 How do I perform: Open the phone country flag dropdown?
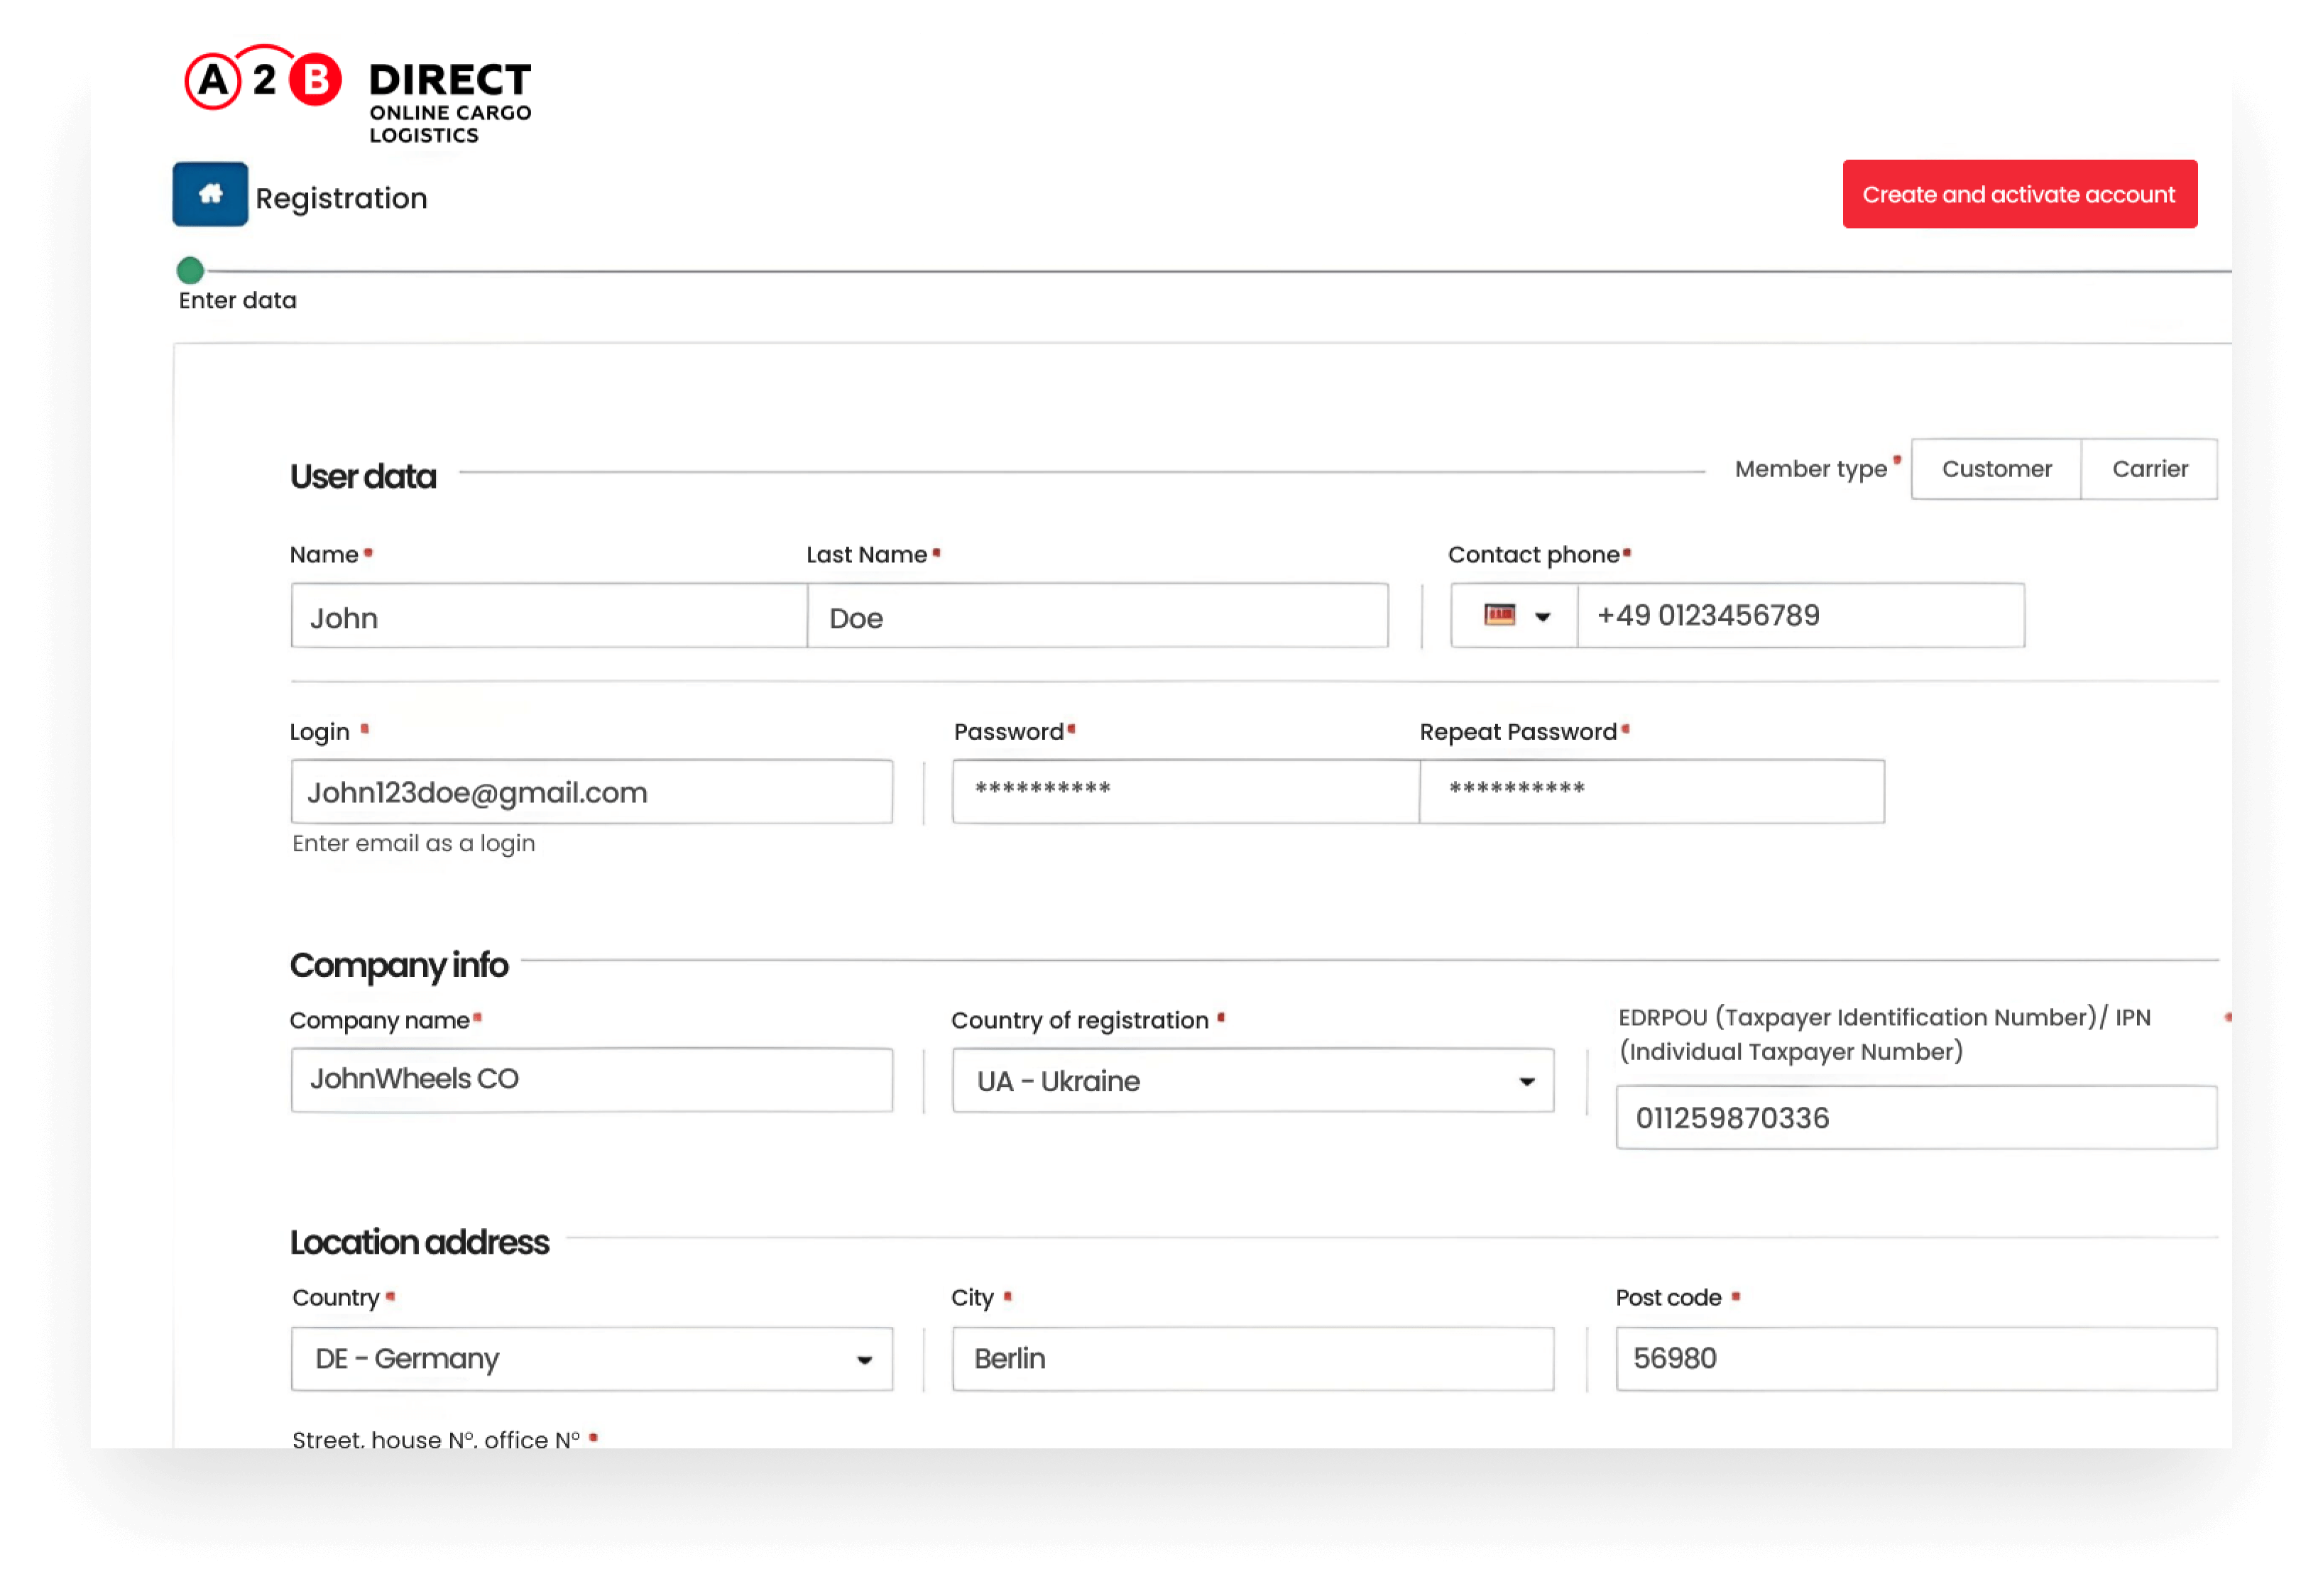1514,616
